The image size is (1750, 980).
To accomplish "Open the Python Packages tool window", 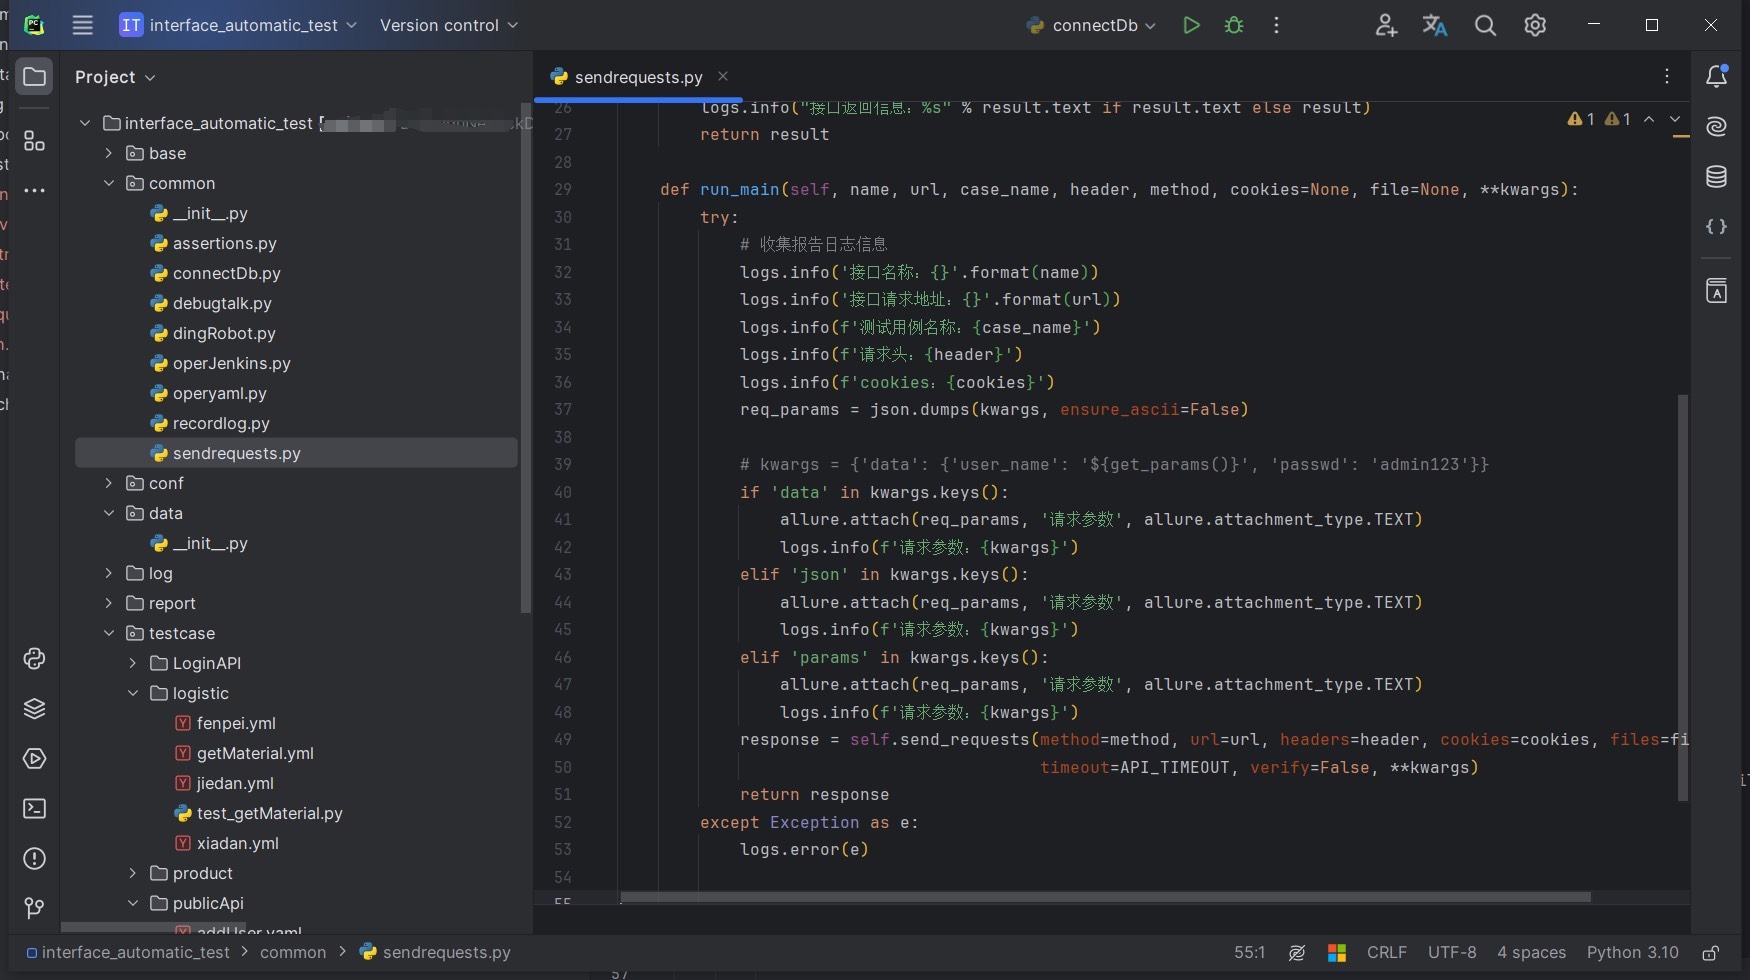I will pos(34,709).
